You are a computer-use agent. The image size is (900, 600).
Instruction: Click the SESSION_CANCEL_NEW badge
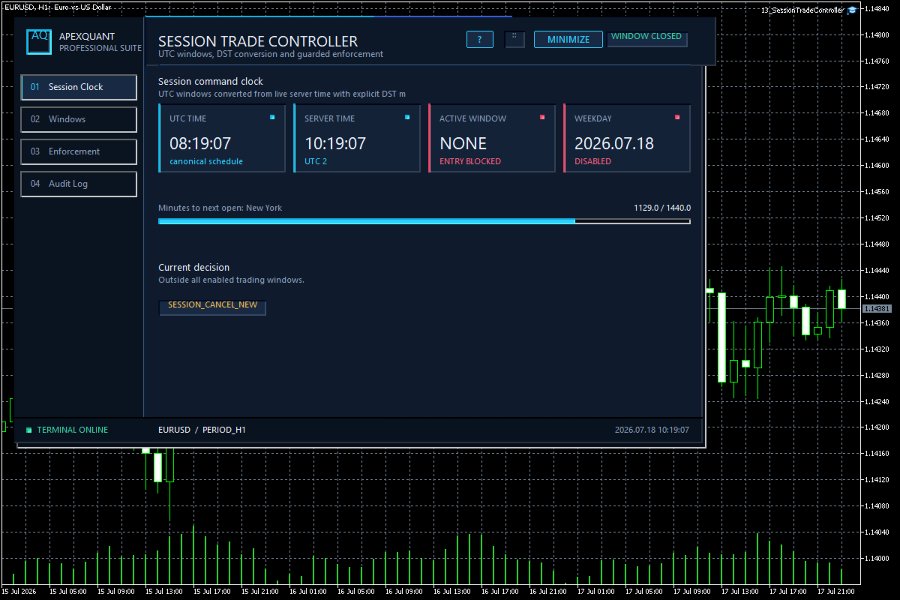(x=212, y=307)
